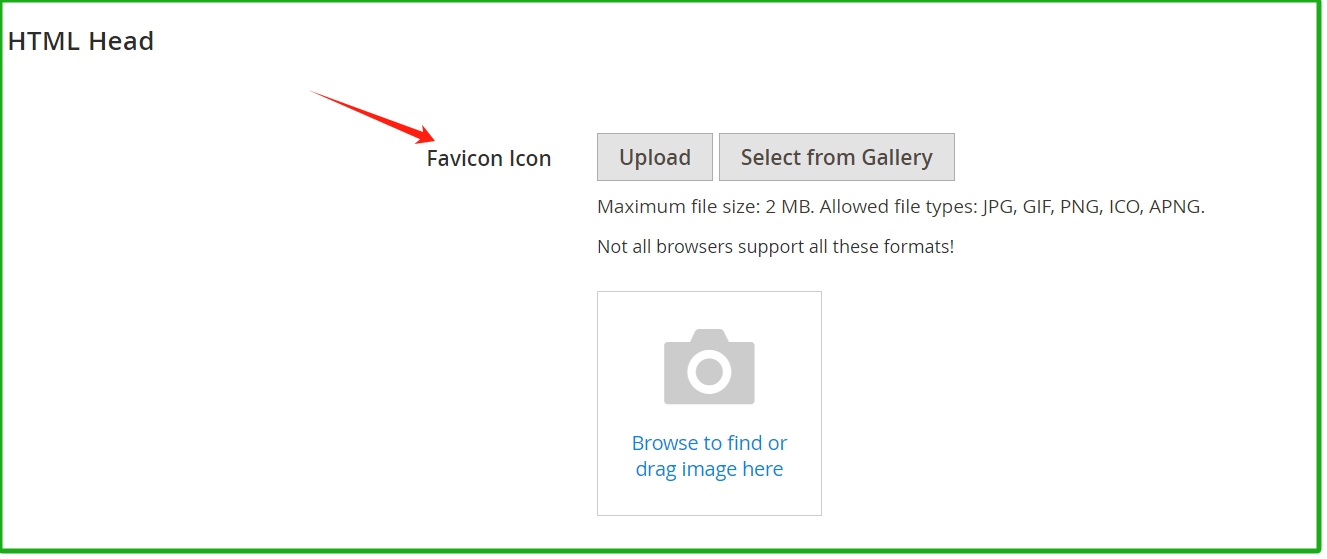Image resolution: width=1327 pixels, height=559 pixels.
Task: Click the gray camera placeholder icon
Action: point(709,366)
